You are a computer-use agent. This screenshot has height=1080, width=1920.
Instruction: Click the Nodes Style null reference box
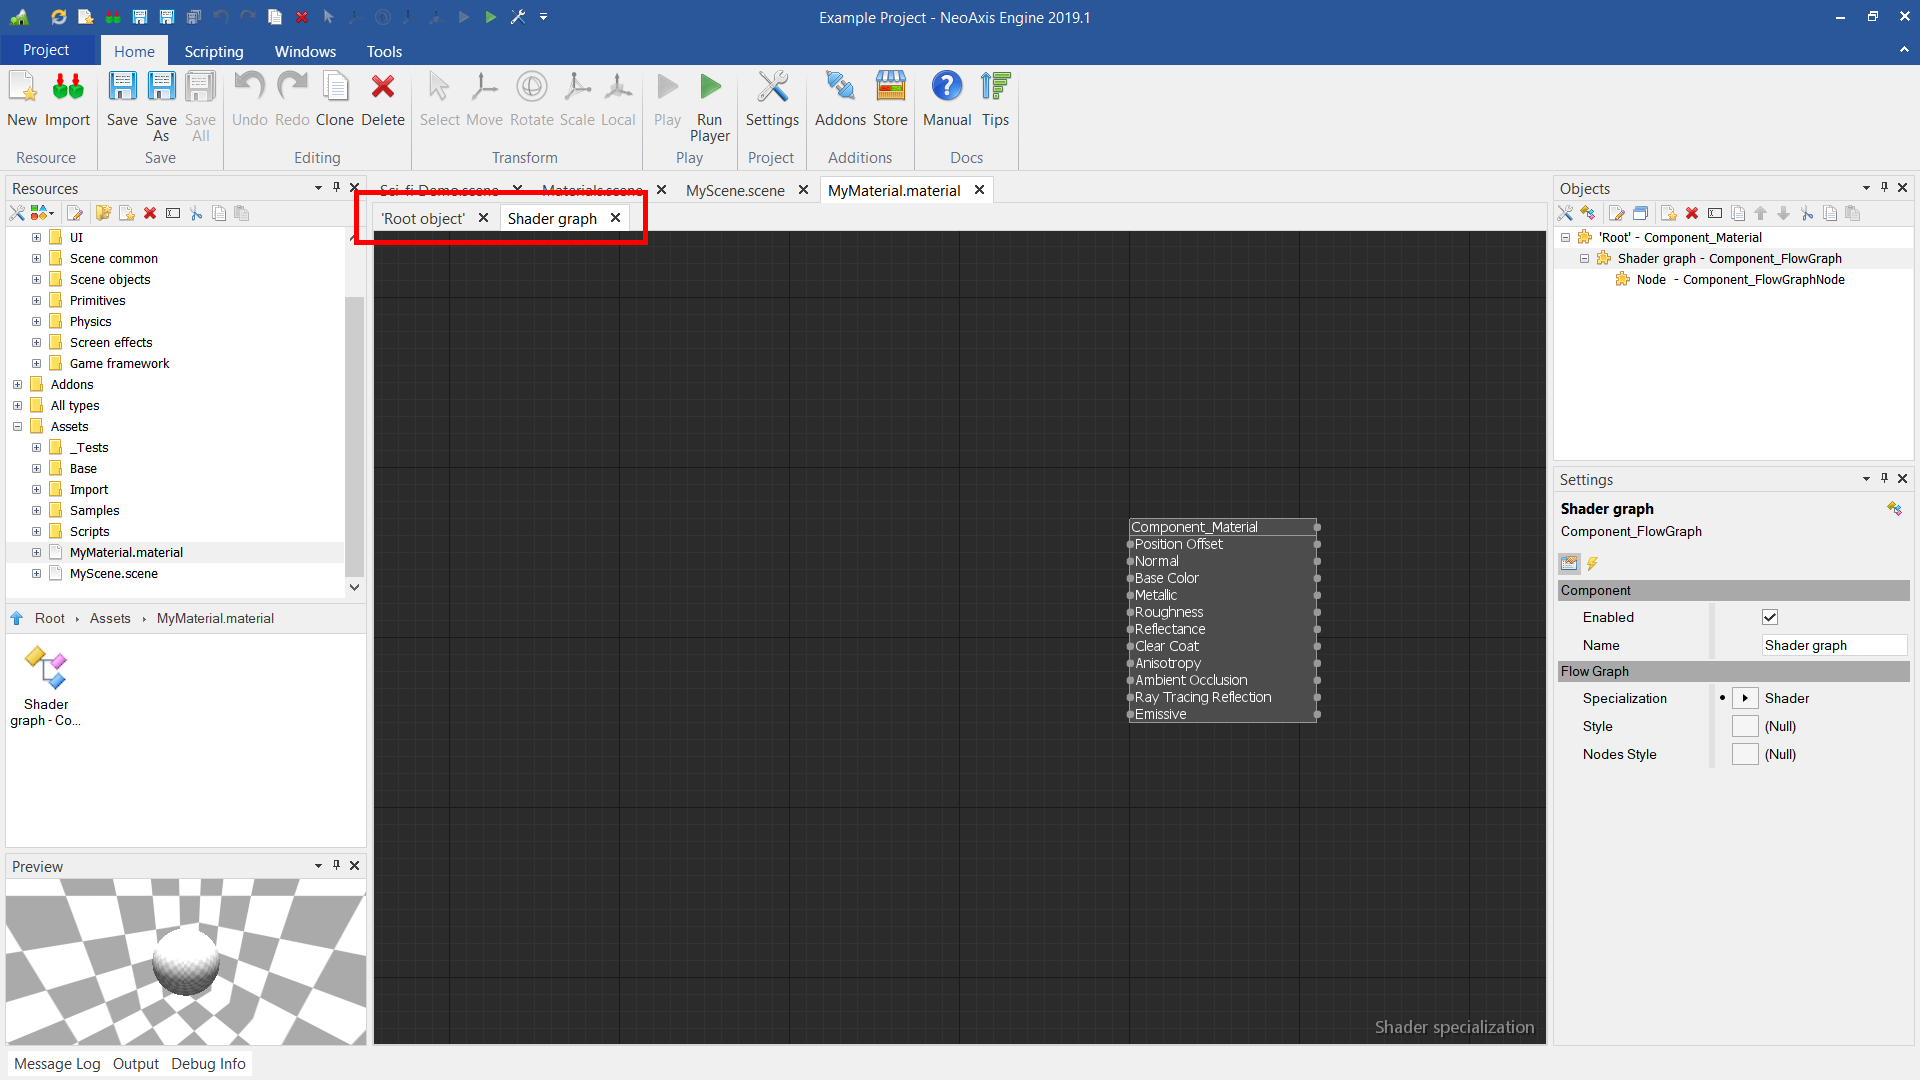(1745, 754)
